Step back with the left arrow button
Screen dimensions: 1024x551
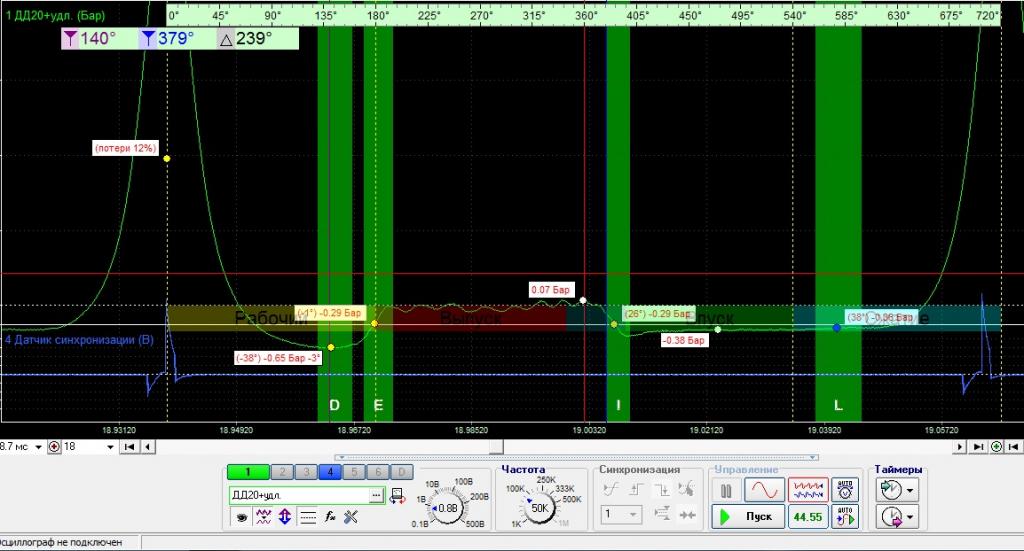tap(148, 447)
